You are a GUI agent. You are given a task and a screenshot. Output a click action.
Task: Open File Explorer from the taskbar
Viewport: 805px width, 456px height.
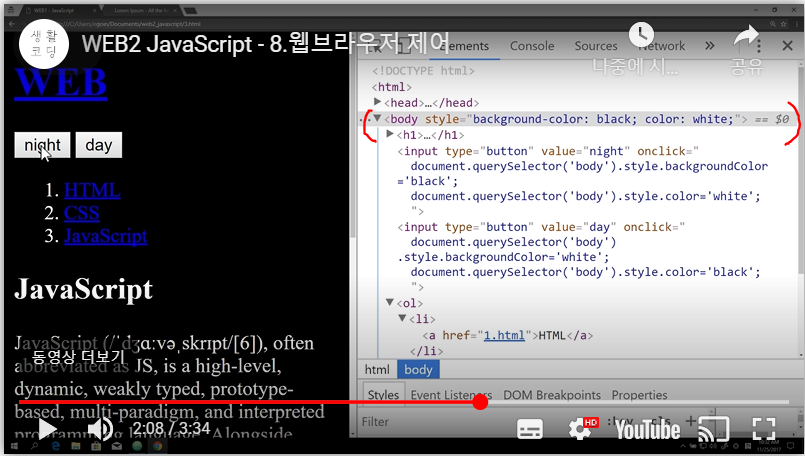[75, 446]
